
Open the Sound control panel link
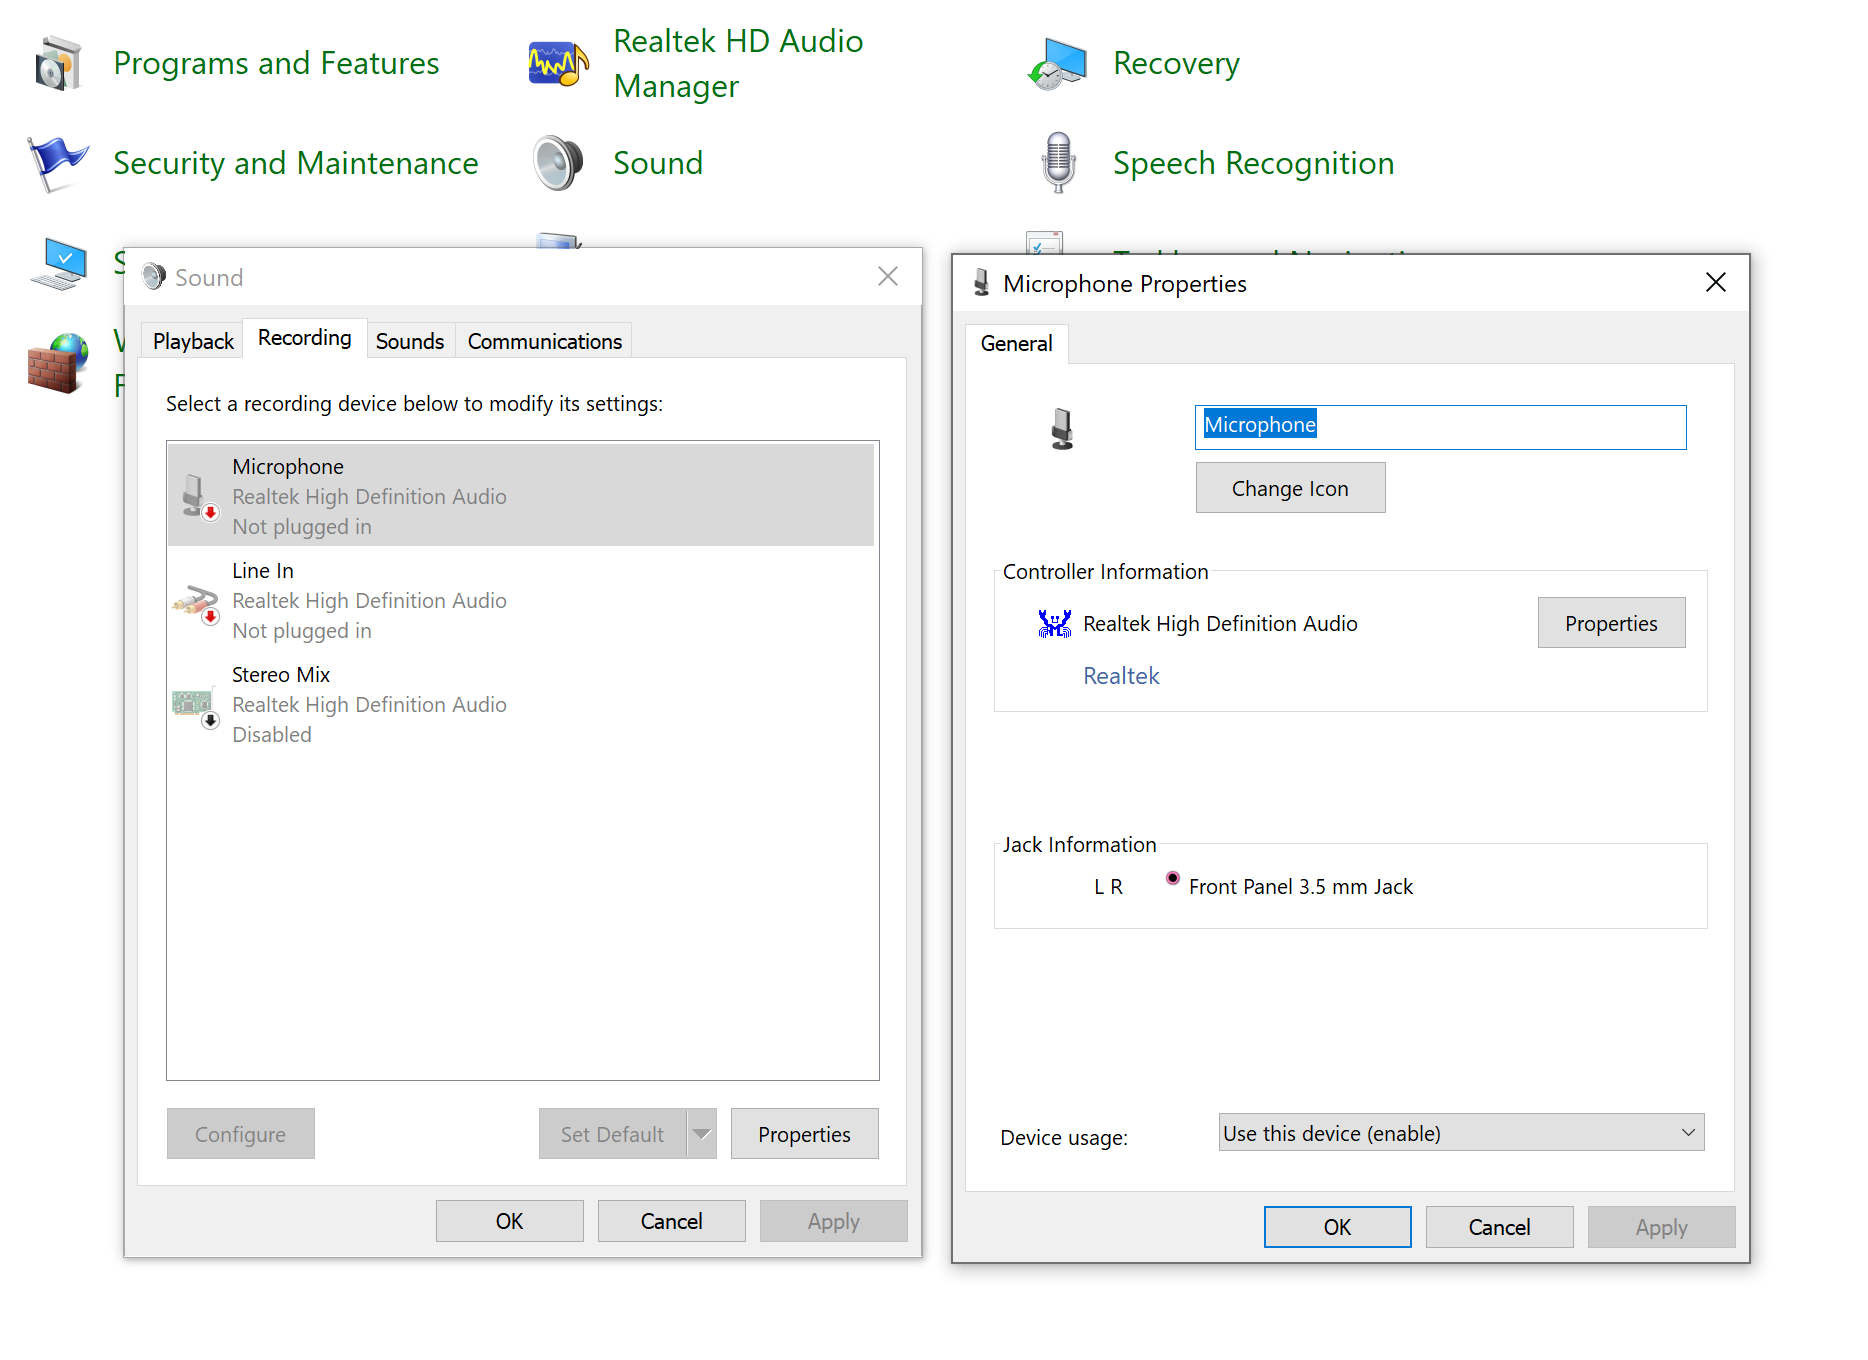658,163
